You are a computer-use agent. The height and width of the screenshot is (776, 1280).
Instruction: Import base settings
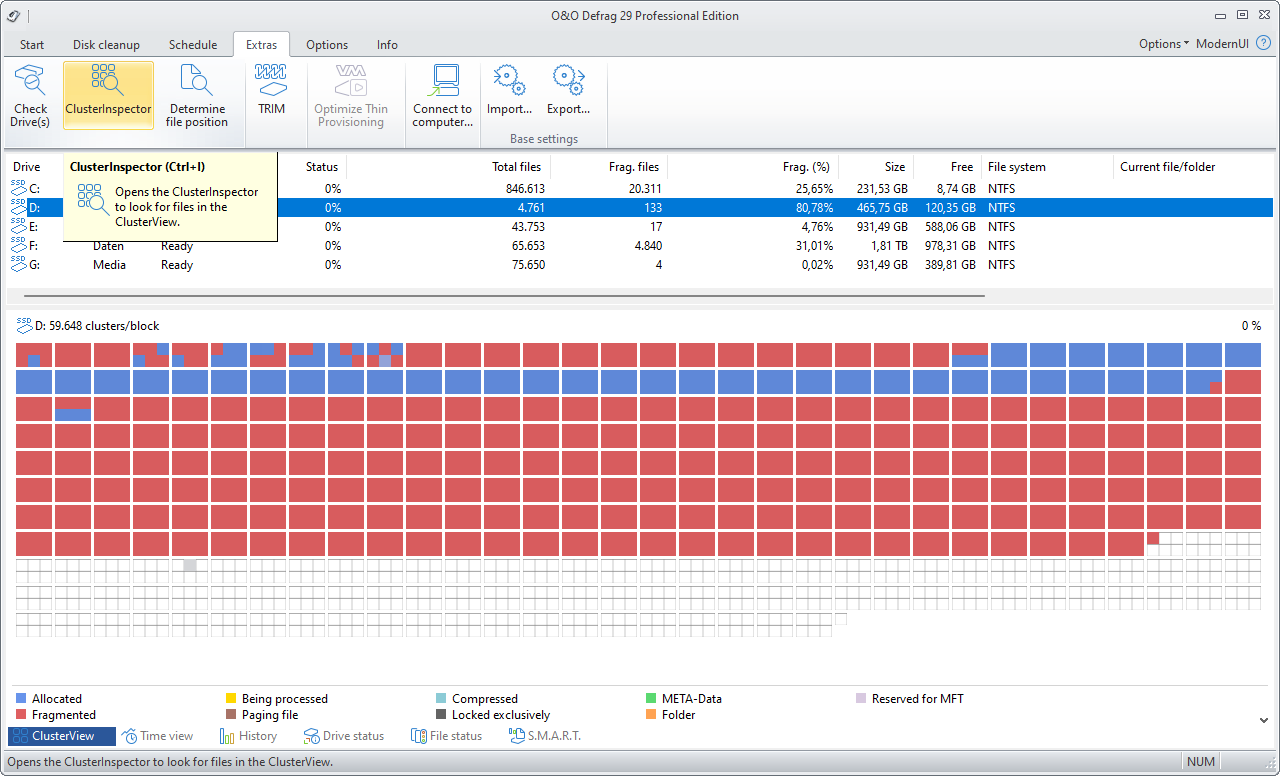click(x=509, y=90)
